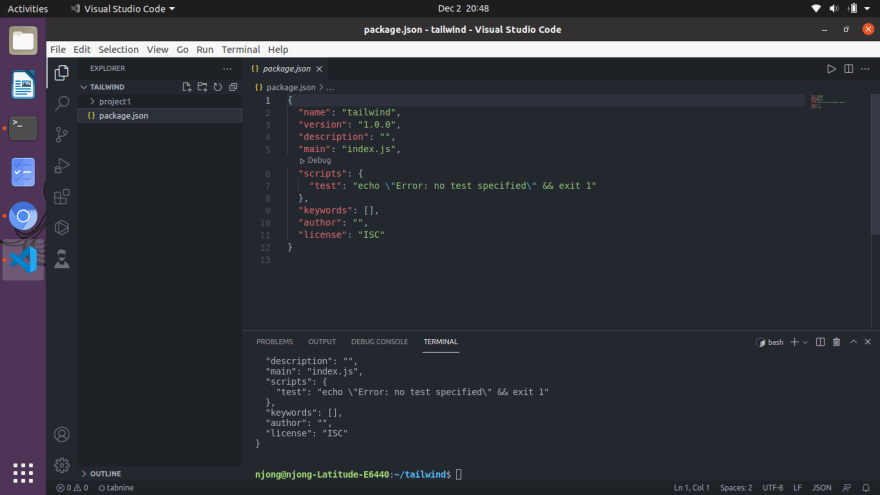Open the person-figure extension icon in activity bar
This screenshot has width=880, height=495.
(62, 259)
